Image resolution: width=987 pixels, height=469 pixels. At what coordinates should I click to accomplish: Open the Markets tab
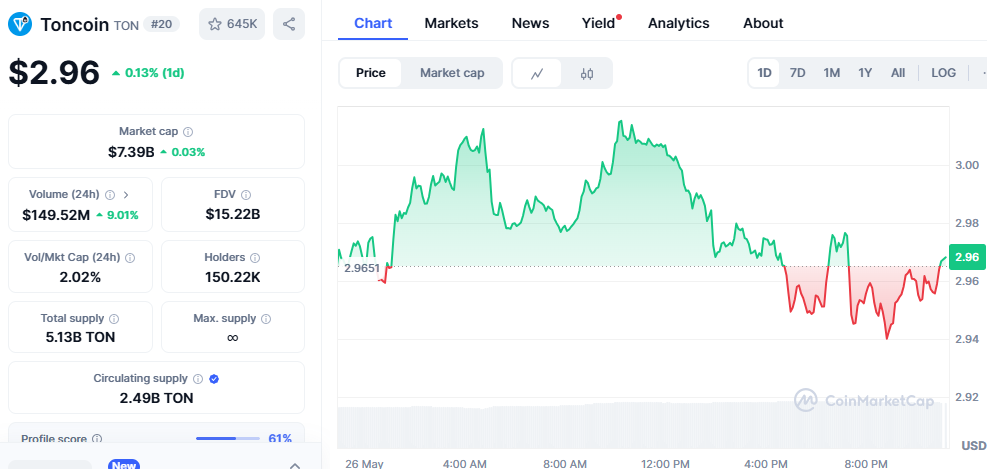coord(451,23)
